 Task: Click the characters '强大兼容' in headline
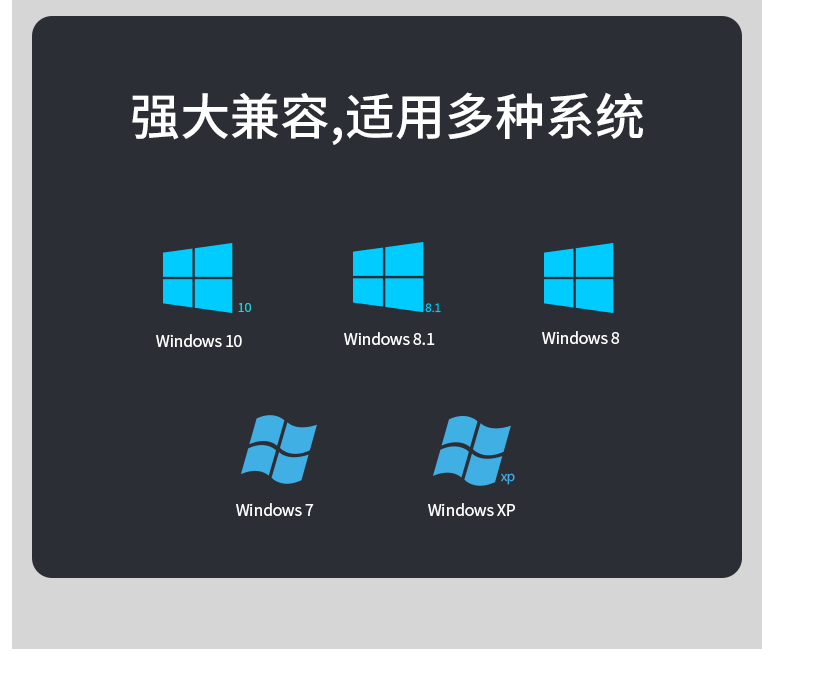click(x=230, y=117)
